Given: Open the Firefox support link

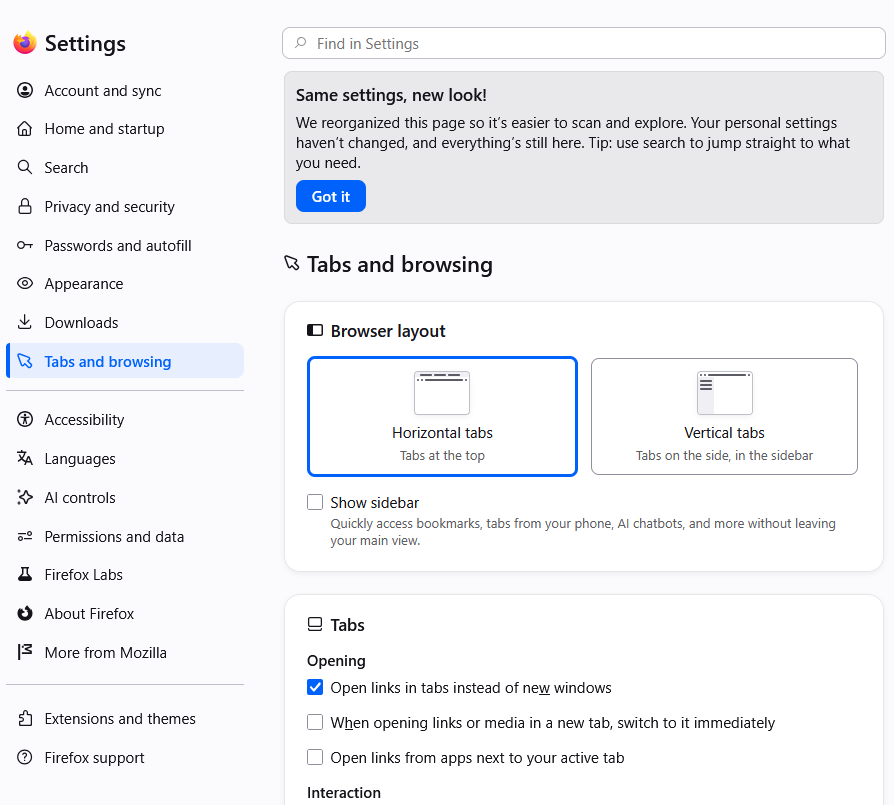Looking at the screenshot, I should click(x=125, y=757).
